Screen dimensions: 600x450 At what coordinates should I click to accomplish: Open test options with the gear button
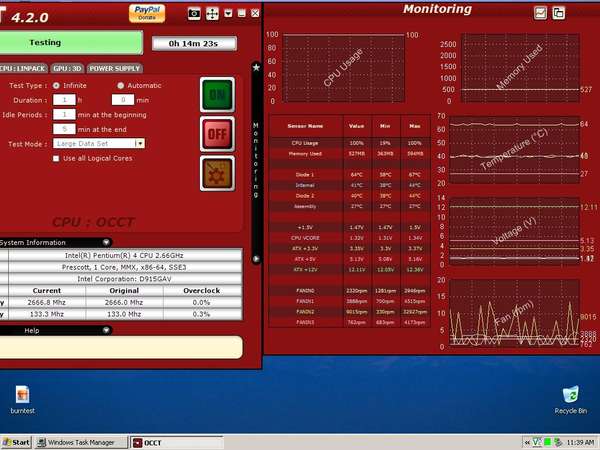[217, 173]
